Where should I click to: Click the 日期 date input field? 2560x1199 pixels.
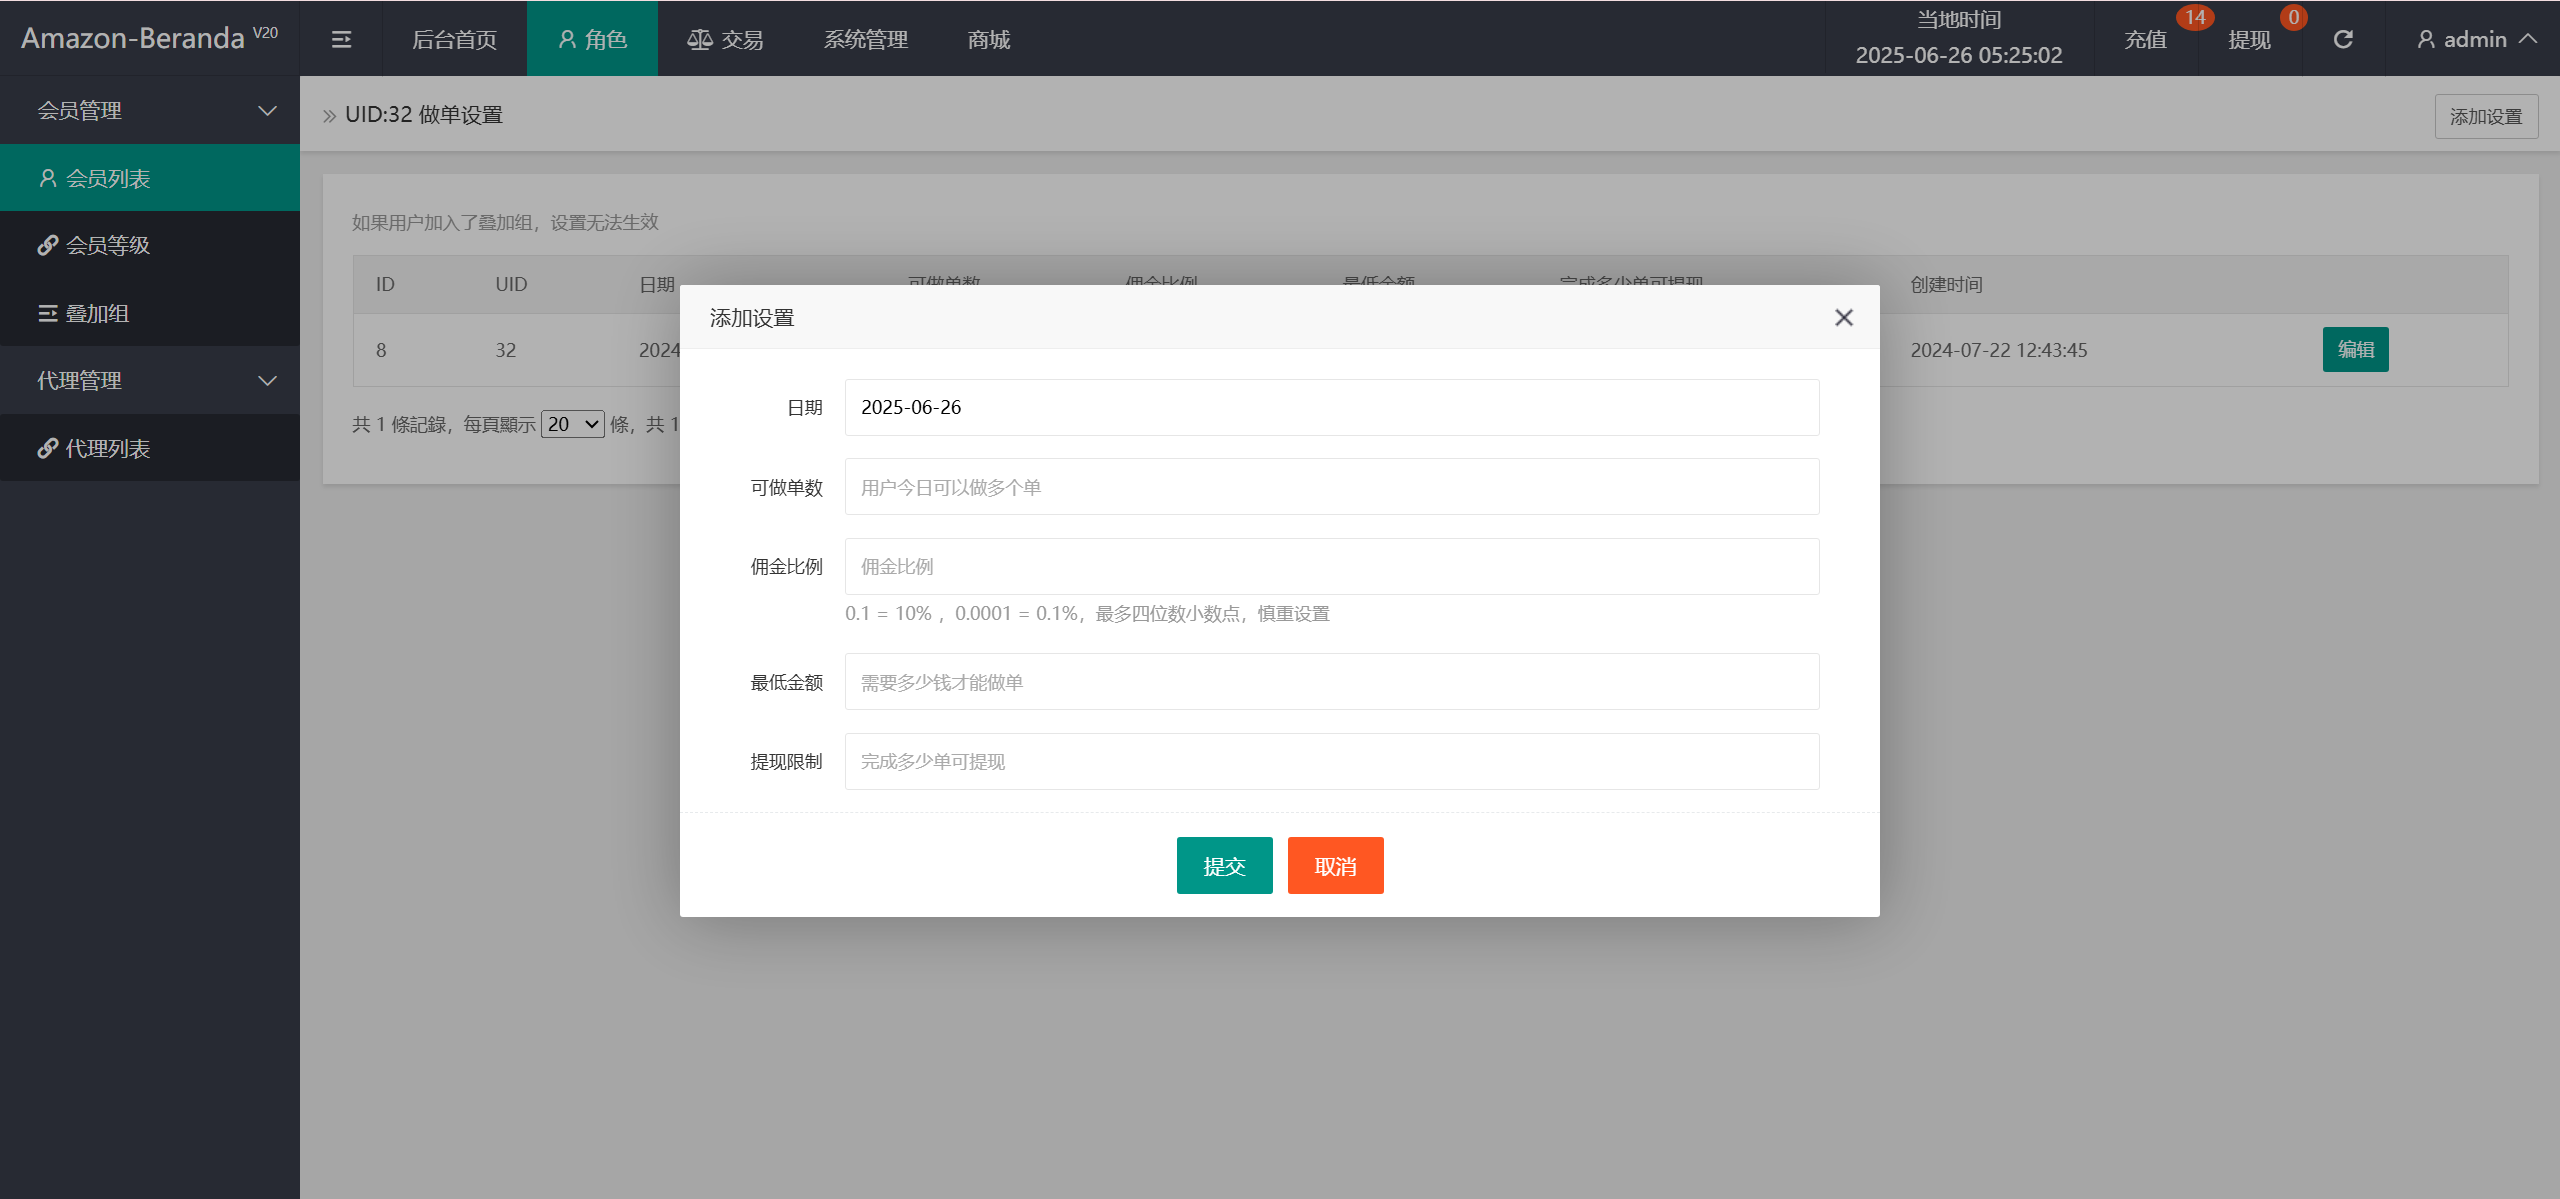tap(1331, 407)
